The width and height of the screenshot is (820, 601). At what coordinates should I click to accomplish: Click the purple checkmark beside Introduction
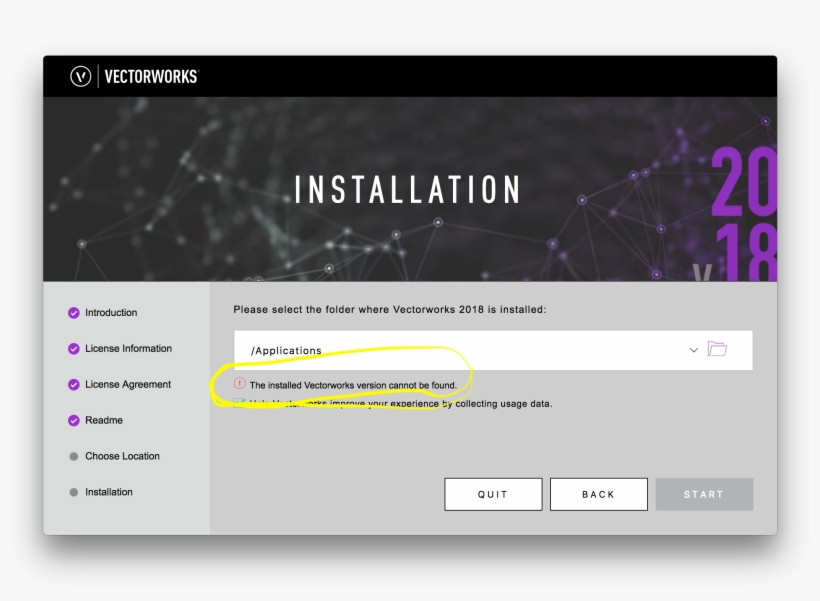click(x=74, y=313)
